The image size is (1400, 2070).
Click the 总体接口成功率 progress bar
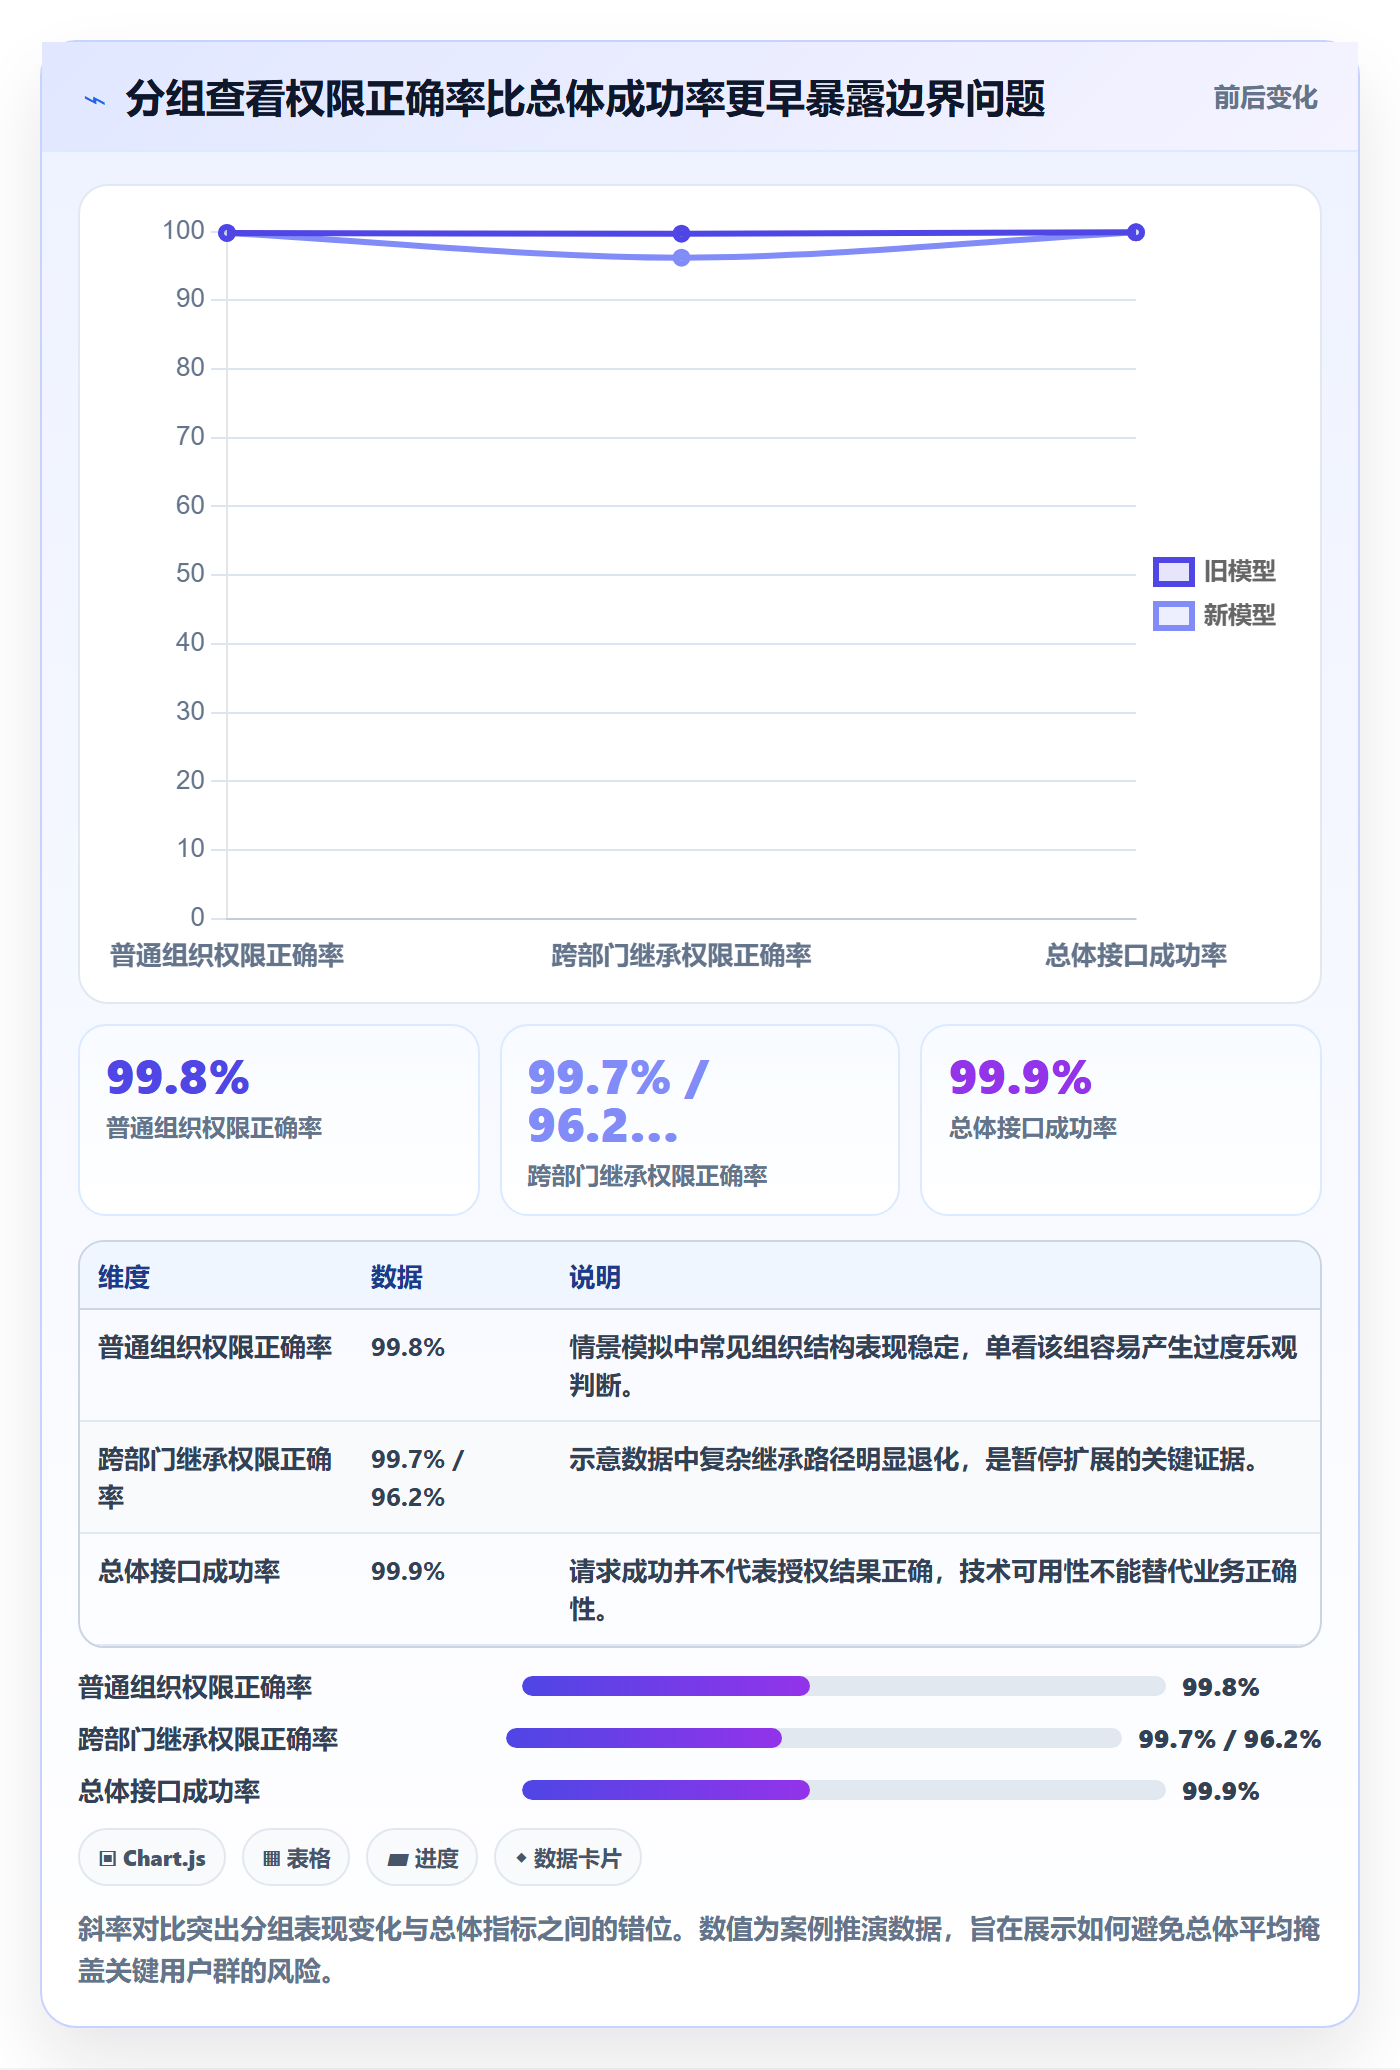844,1790
